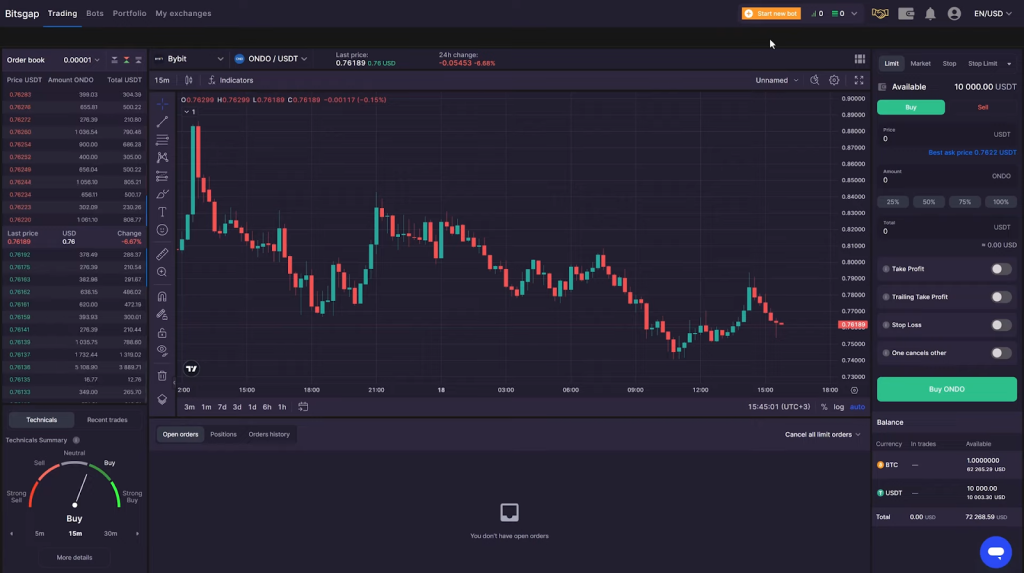
Task: Toggle One cancels other option
Action: [1000, 353]
